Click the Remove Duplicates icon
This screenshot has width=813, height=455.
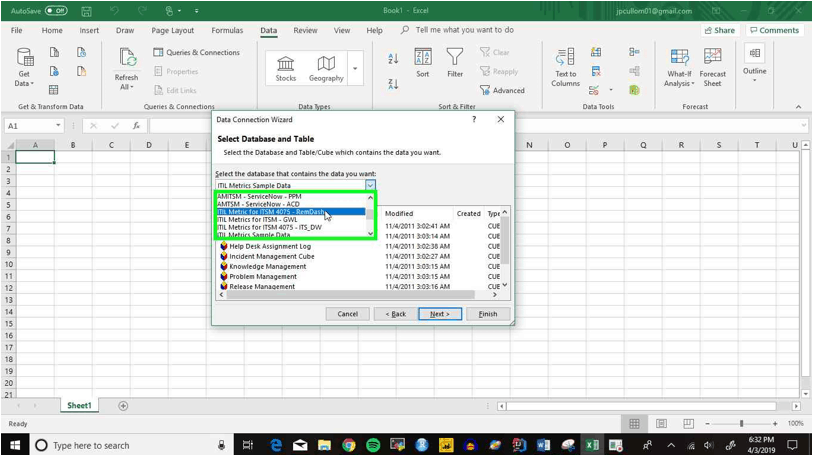596,71
